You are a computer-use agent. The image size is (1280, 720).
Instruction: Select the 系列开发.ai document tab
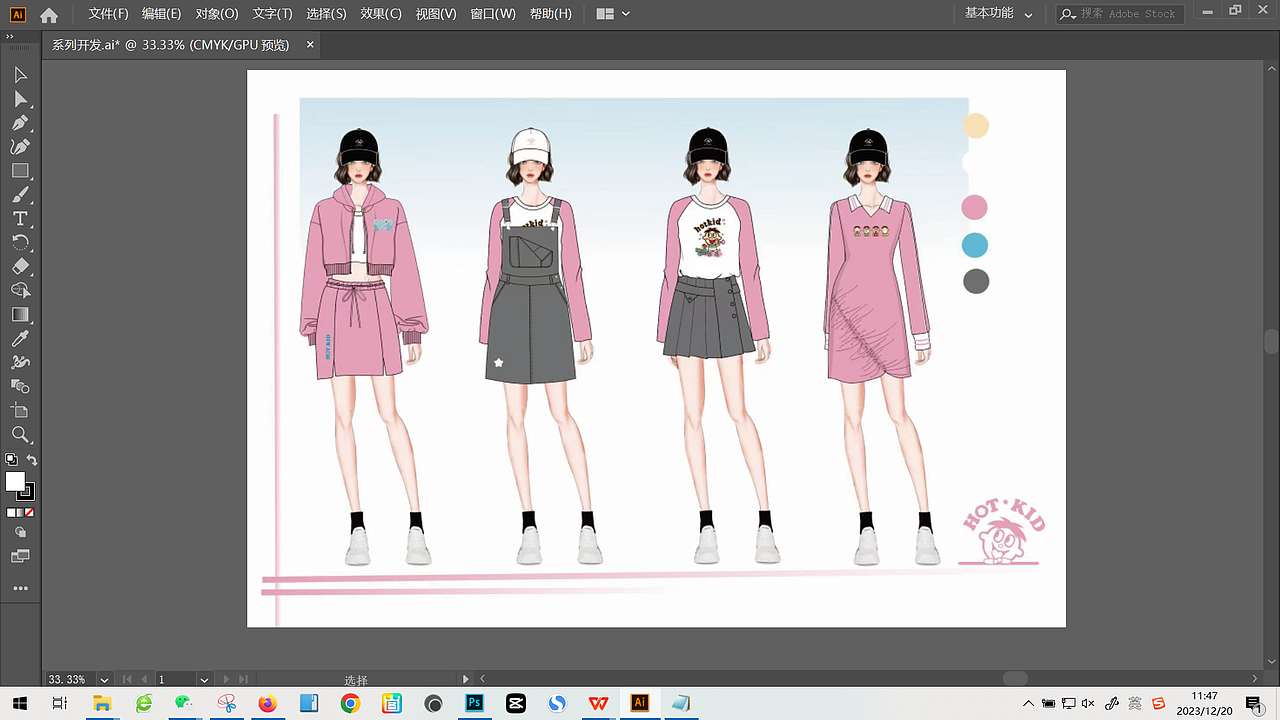click(170, 45)
